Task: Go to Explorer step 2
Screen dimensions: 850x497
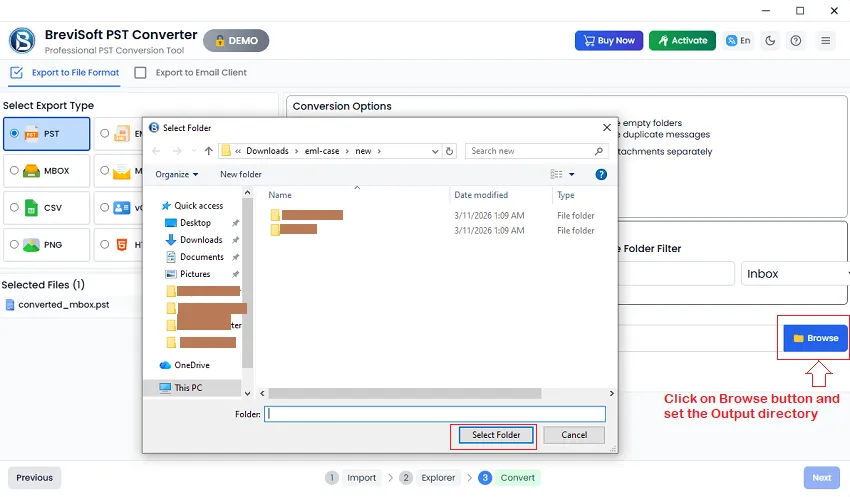Action: pos(428,477)
